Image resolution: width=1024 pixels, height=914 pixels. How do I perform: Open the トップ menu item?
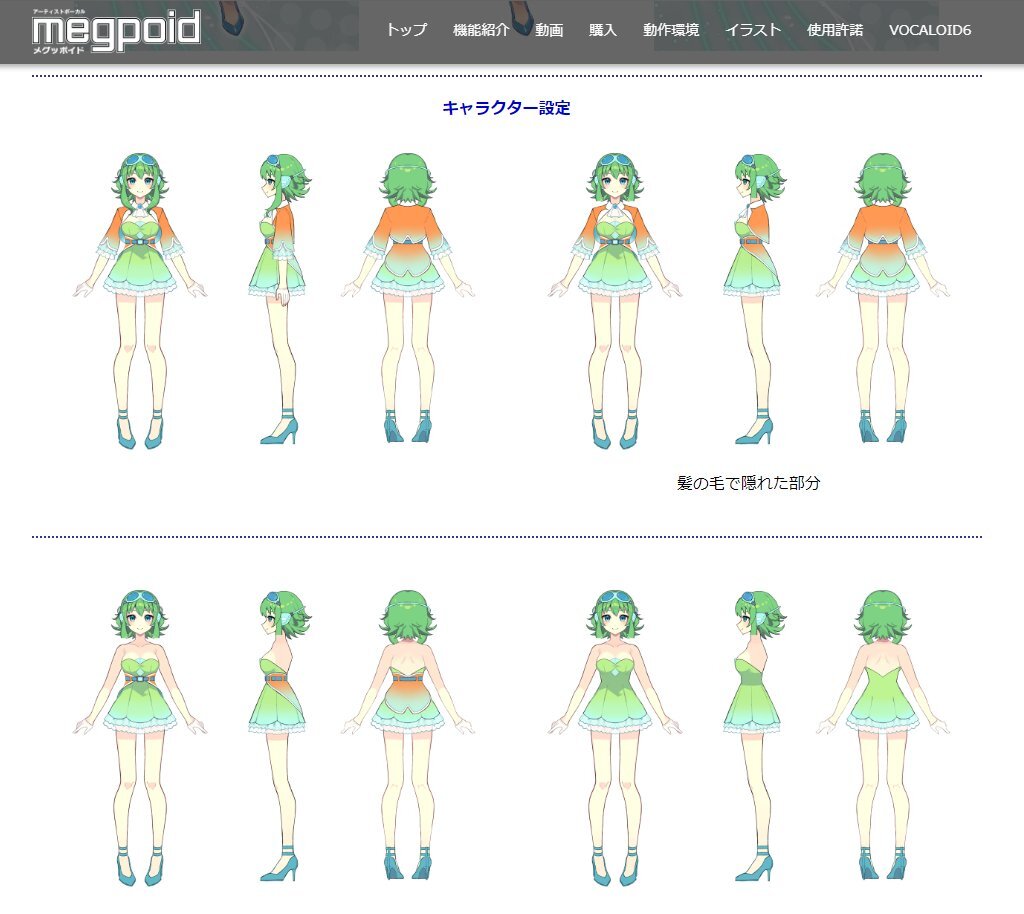click(406, 30)
